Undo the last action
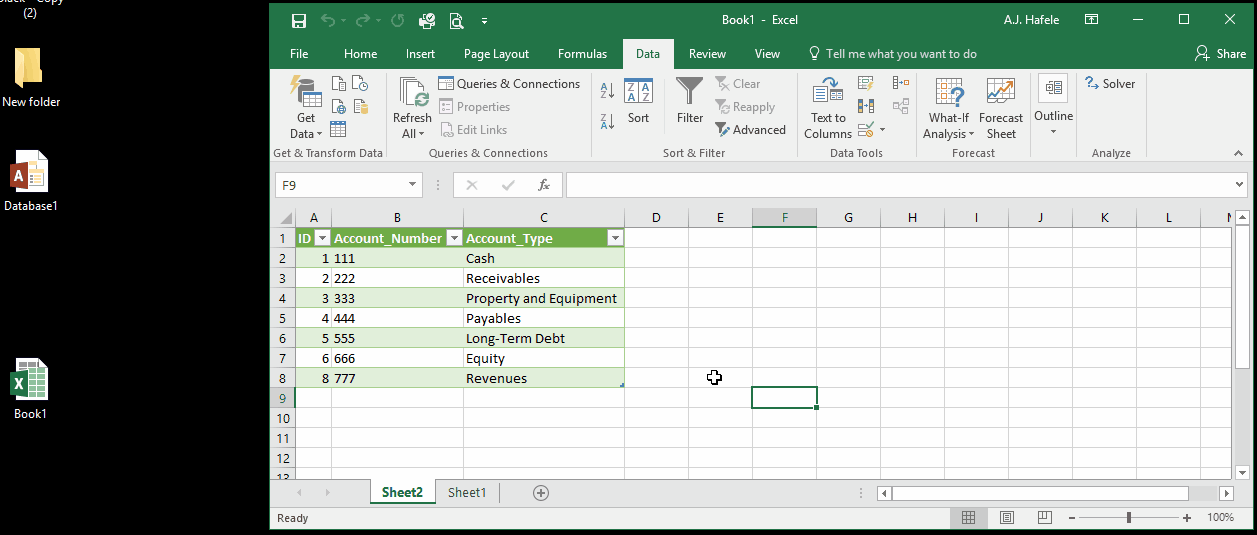The width and height of the screenshot is (1257, 535). (328, 20)
